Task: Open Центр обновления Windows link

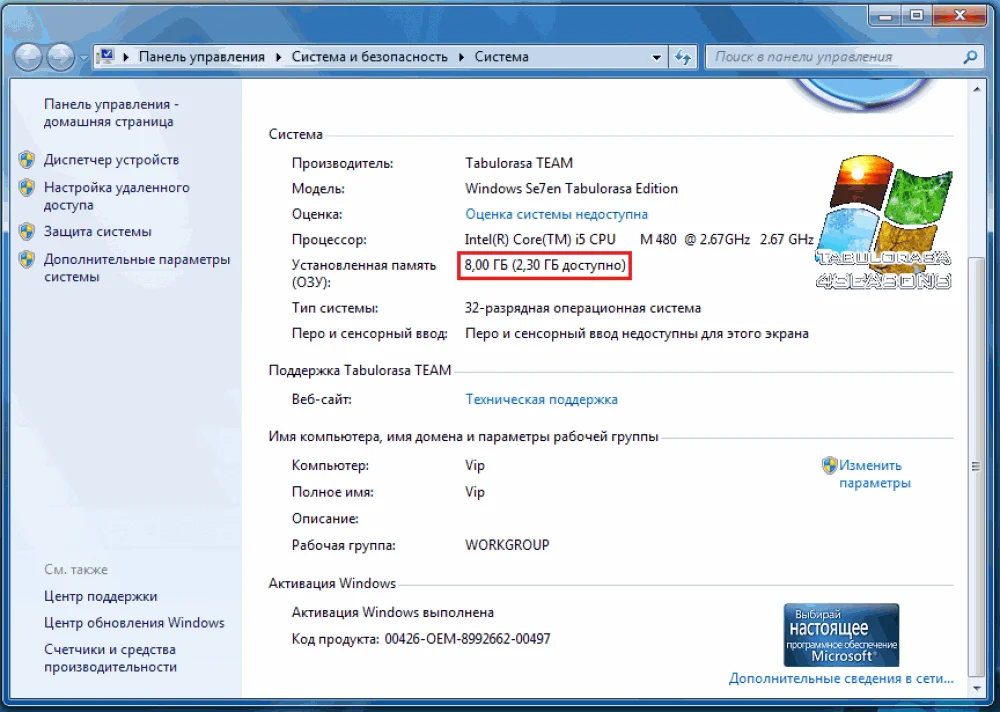Action: (134, 623)
